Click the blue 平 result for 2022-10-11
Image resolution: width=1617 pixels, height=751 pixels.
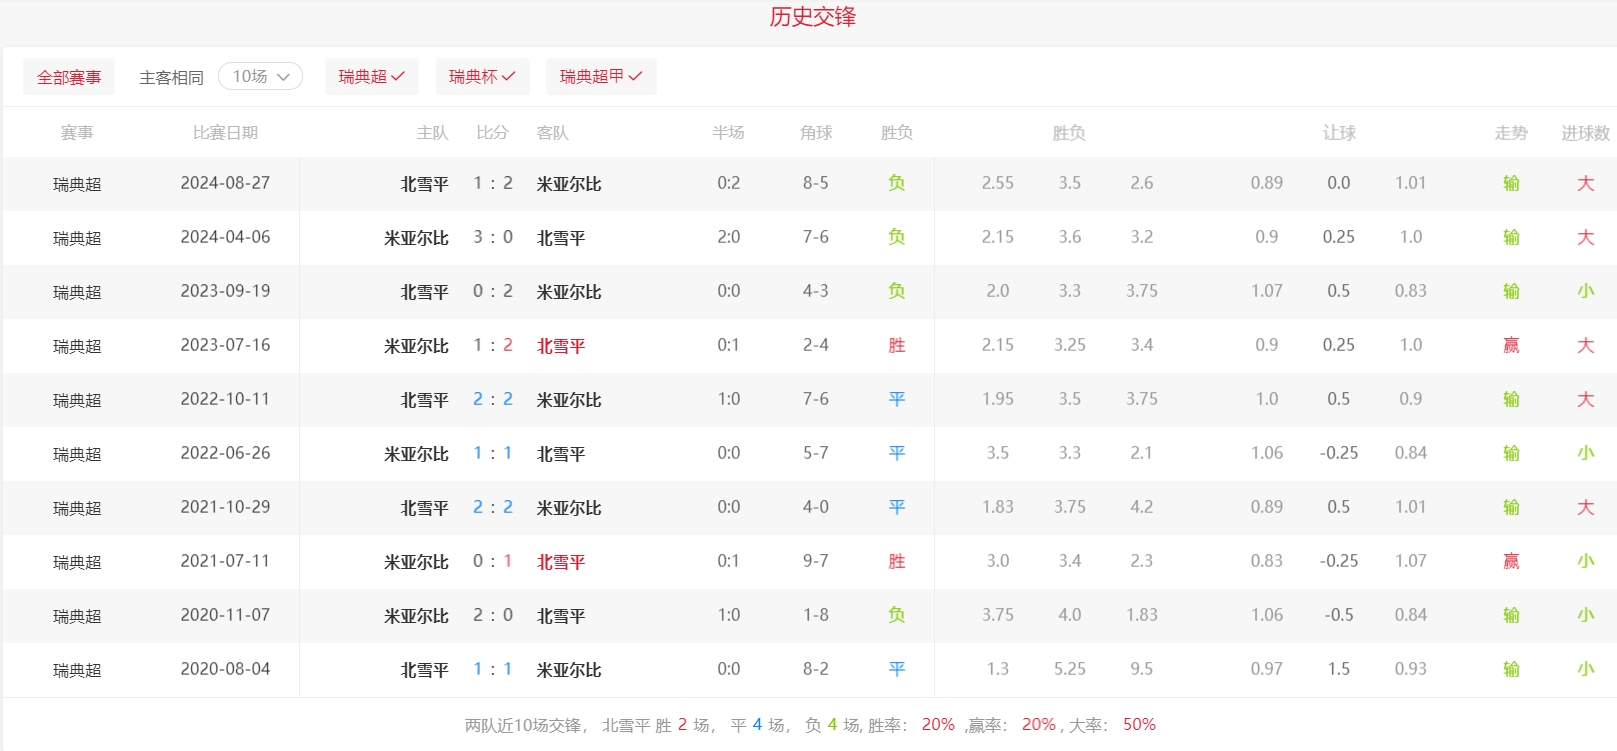896,399
